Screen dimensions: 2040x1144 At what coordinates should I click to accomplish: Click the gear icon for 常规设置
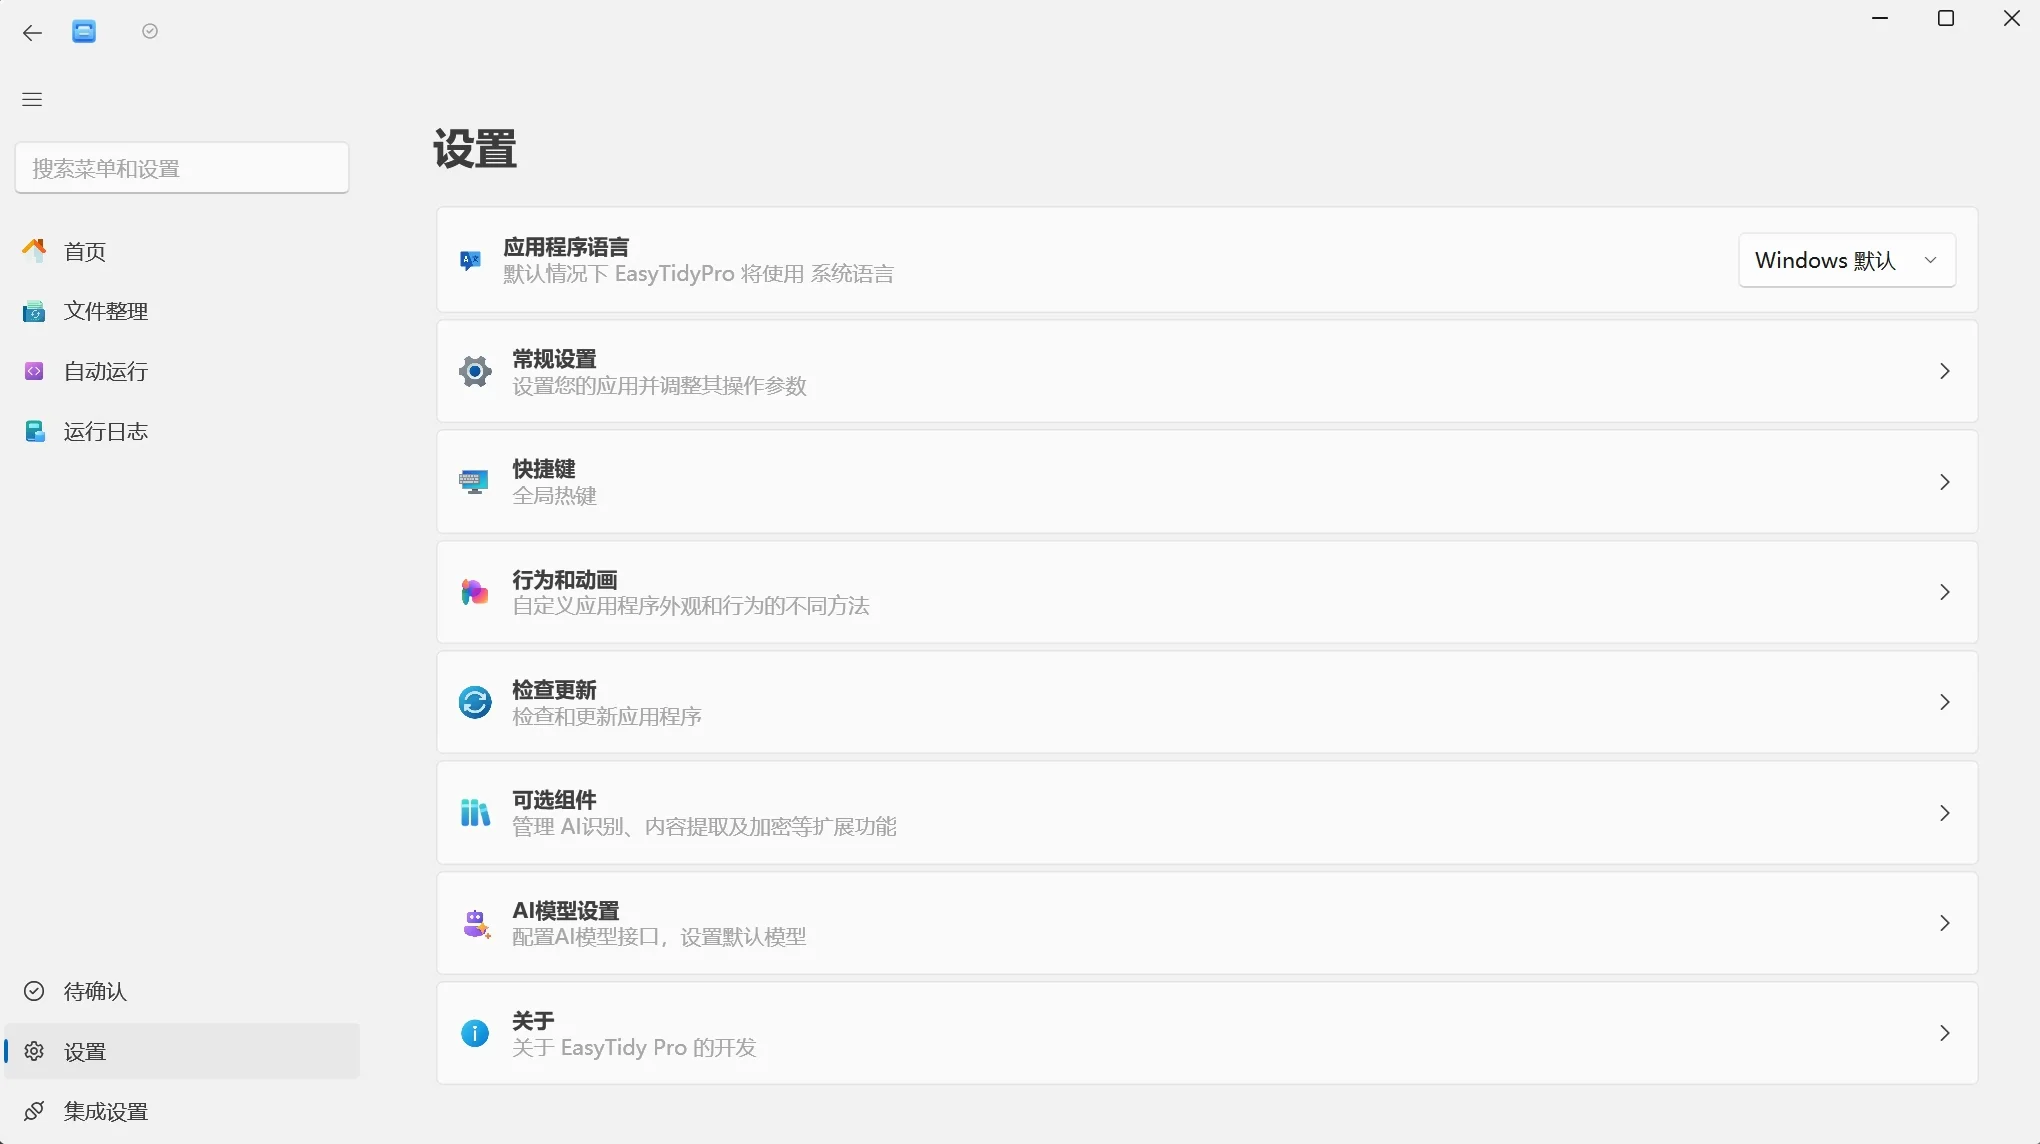[x=475, y=372]
